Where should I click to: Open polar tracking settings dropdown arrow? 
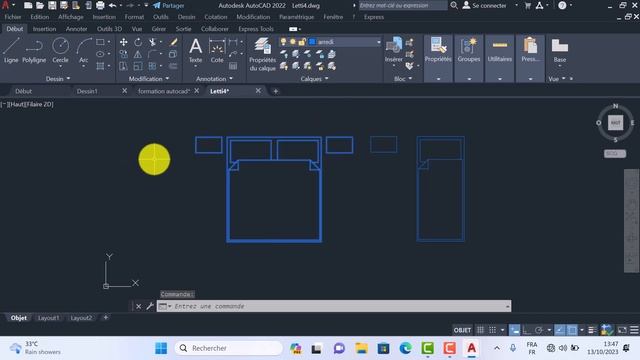pyautogui.click(x=549, y=330)
